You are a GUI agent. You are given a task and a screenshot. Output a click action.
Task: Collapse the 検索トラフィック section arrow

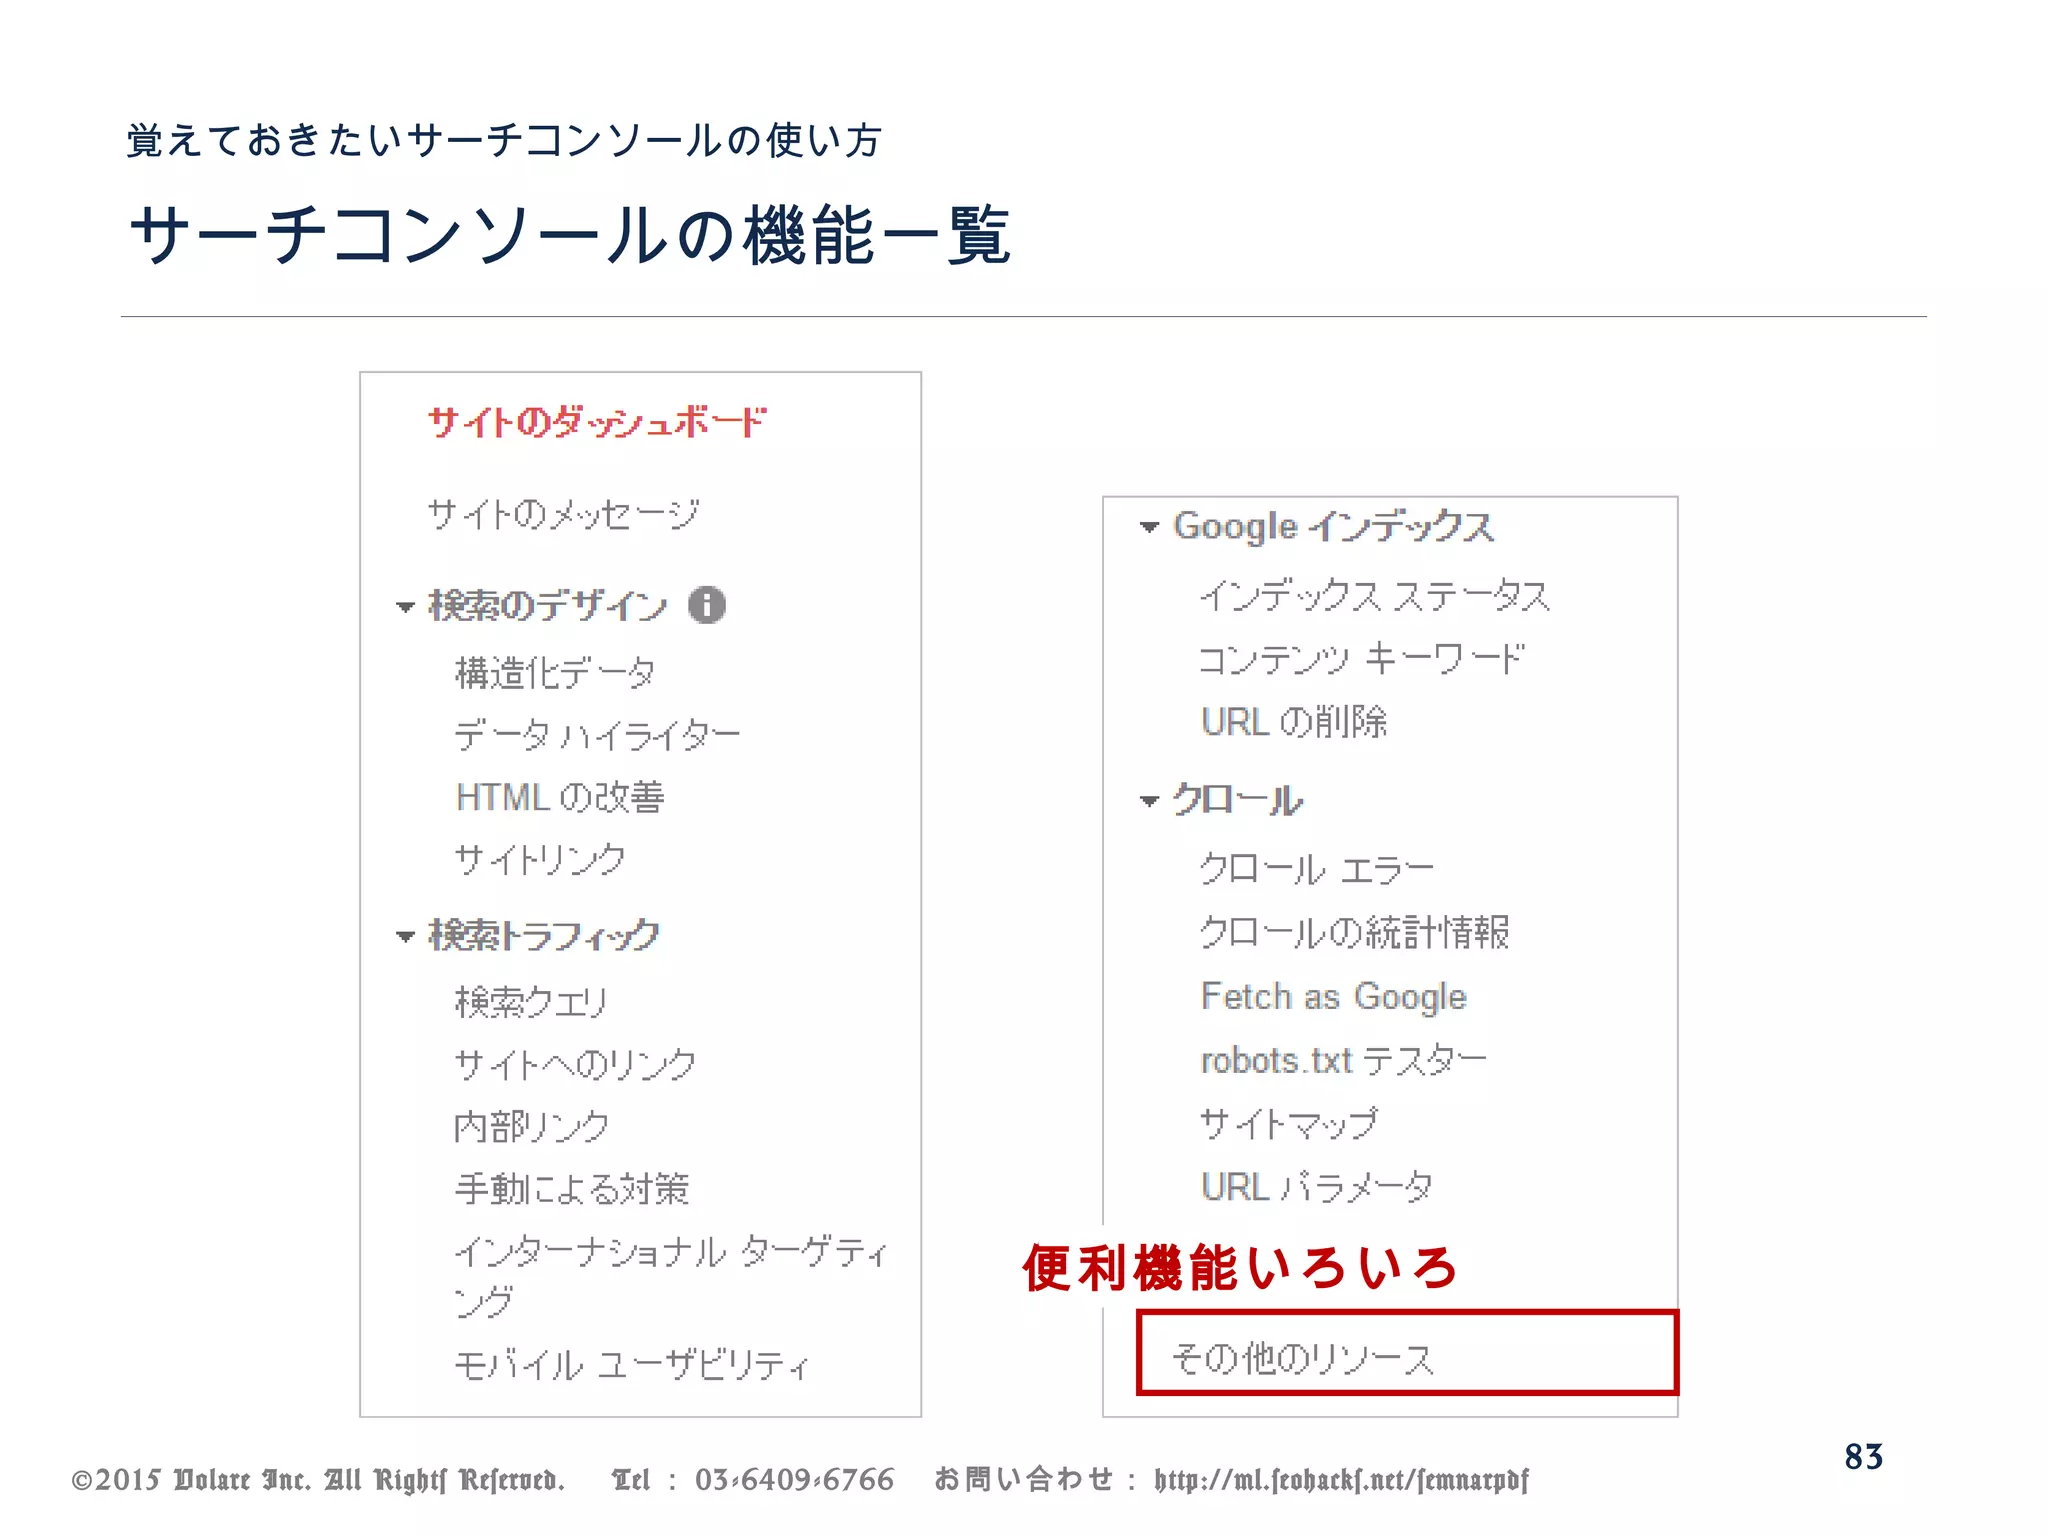coord(405,937)
